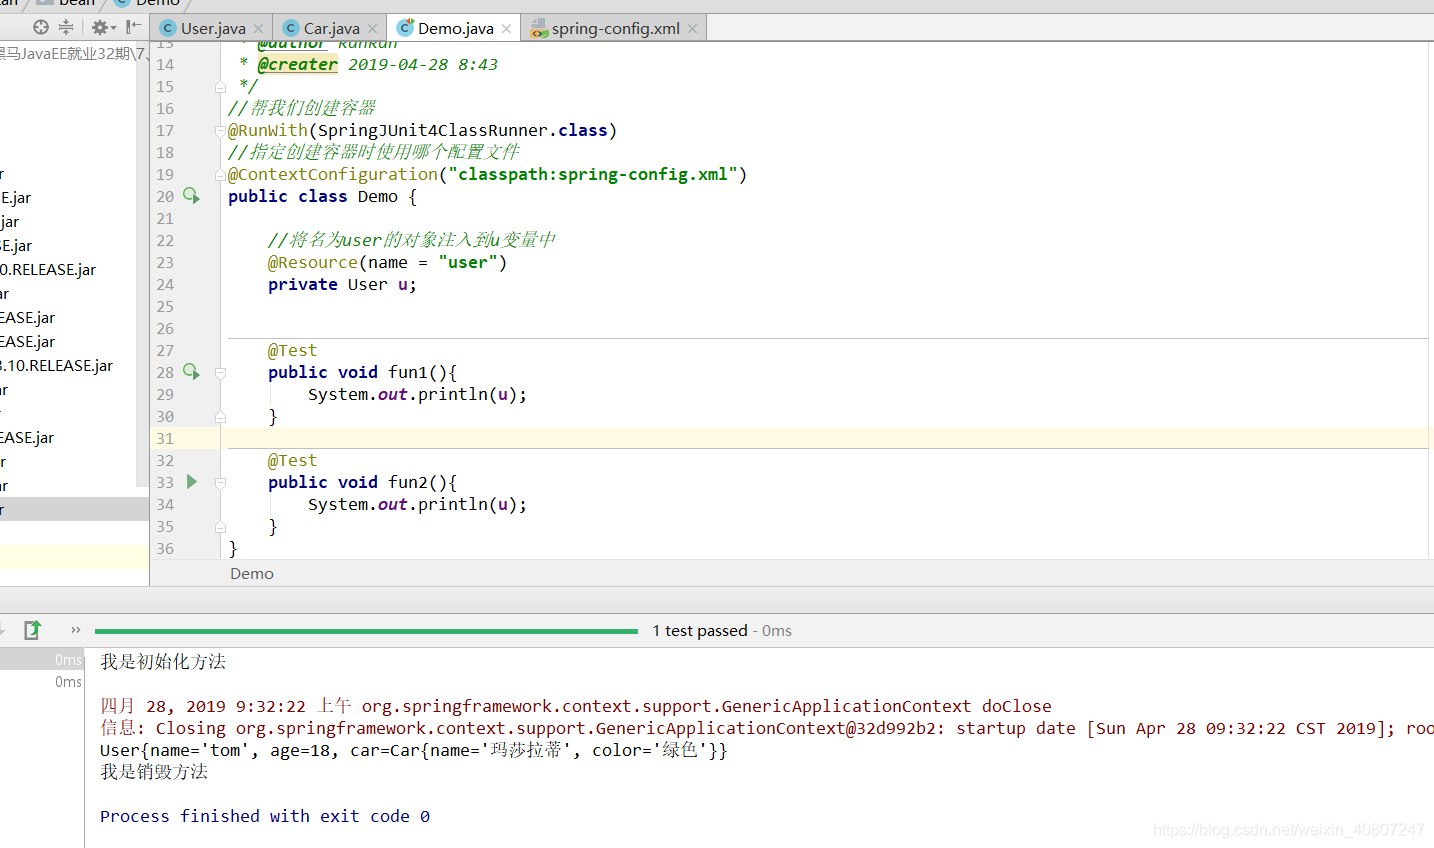1434x848 pixels.
Task: Click 'Process finished with exit code 0'
Action: coord(265,816)
